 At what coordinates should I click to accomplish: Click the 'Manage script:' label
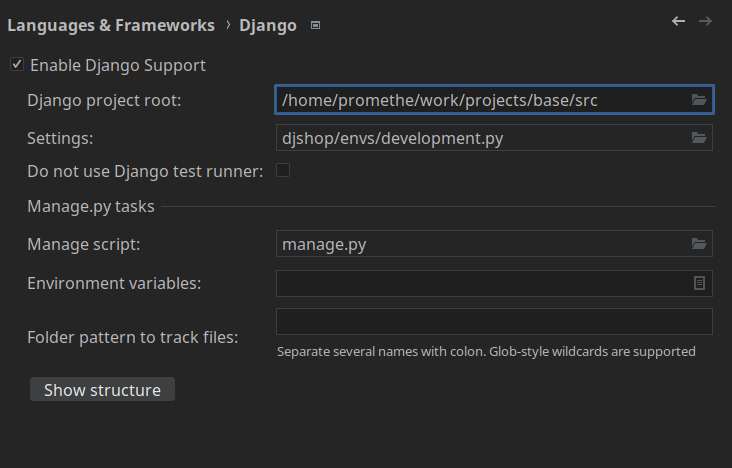84,244
